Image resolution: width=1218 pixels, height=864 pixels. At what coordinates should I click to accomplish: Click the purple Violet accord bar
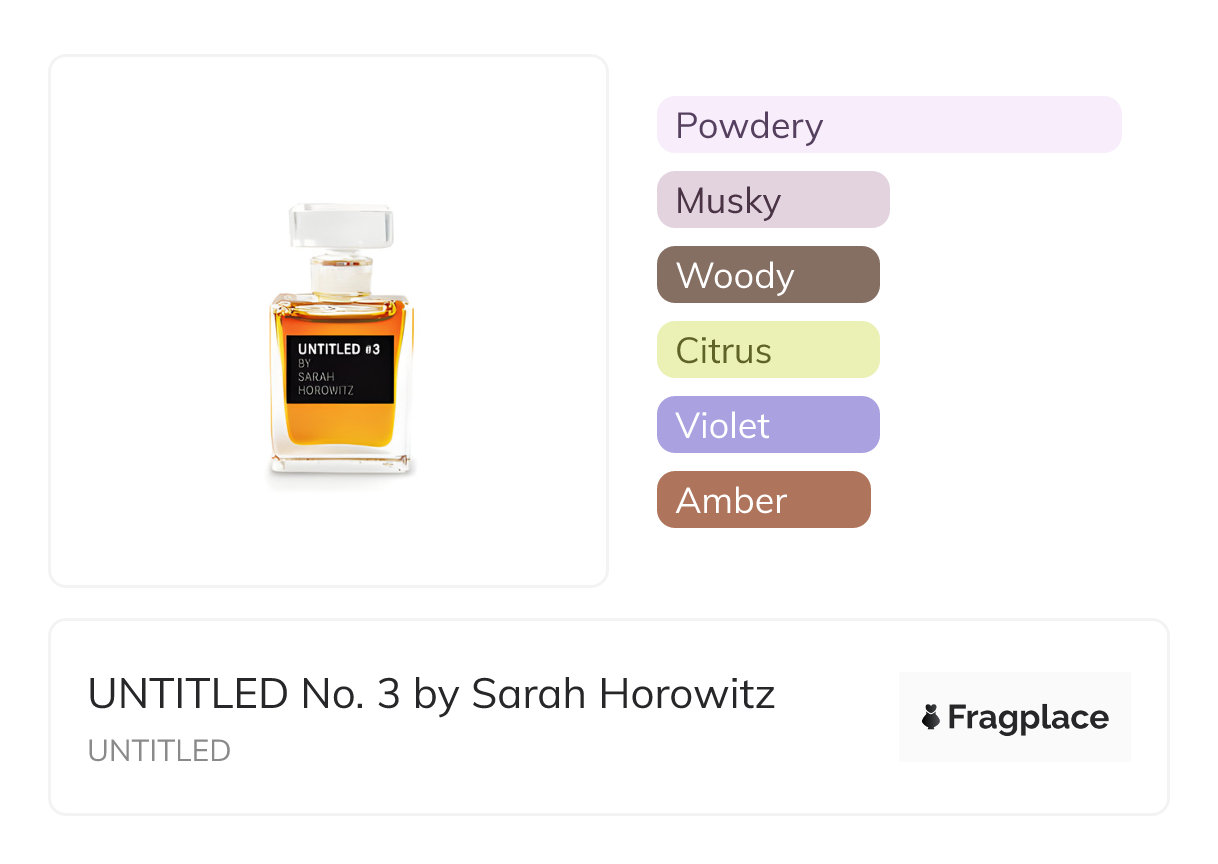coord(768,425)
